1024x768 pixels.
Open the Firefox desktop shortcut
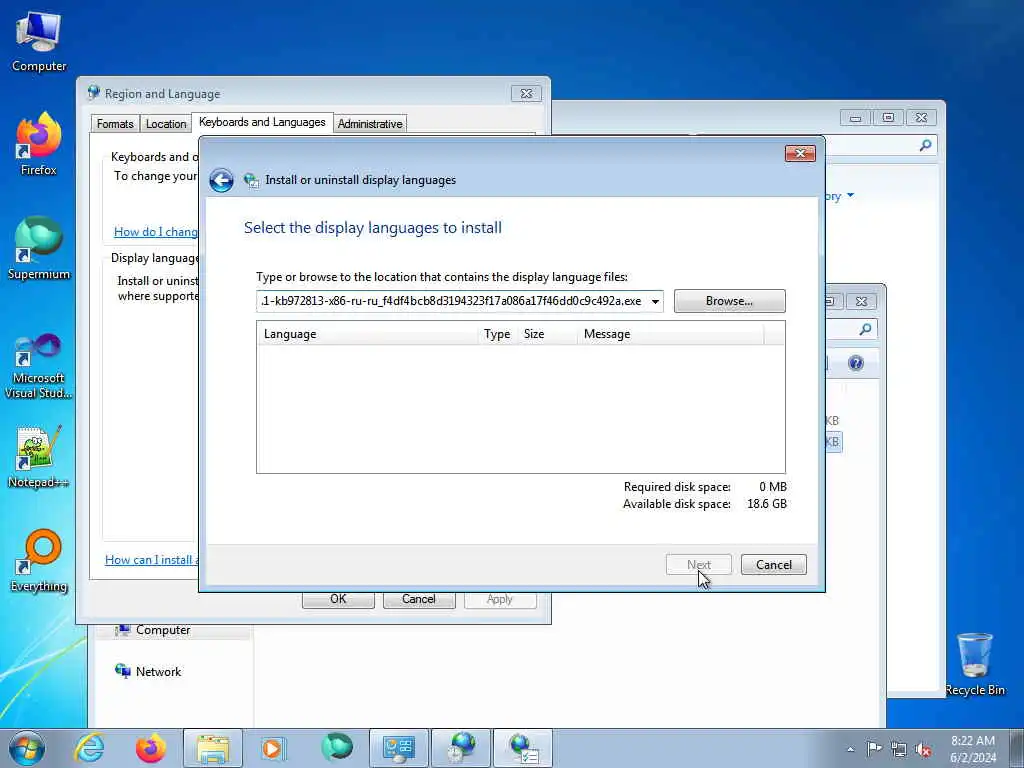pyautogui.click(x=39, y=144)
